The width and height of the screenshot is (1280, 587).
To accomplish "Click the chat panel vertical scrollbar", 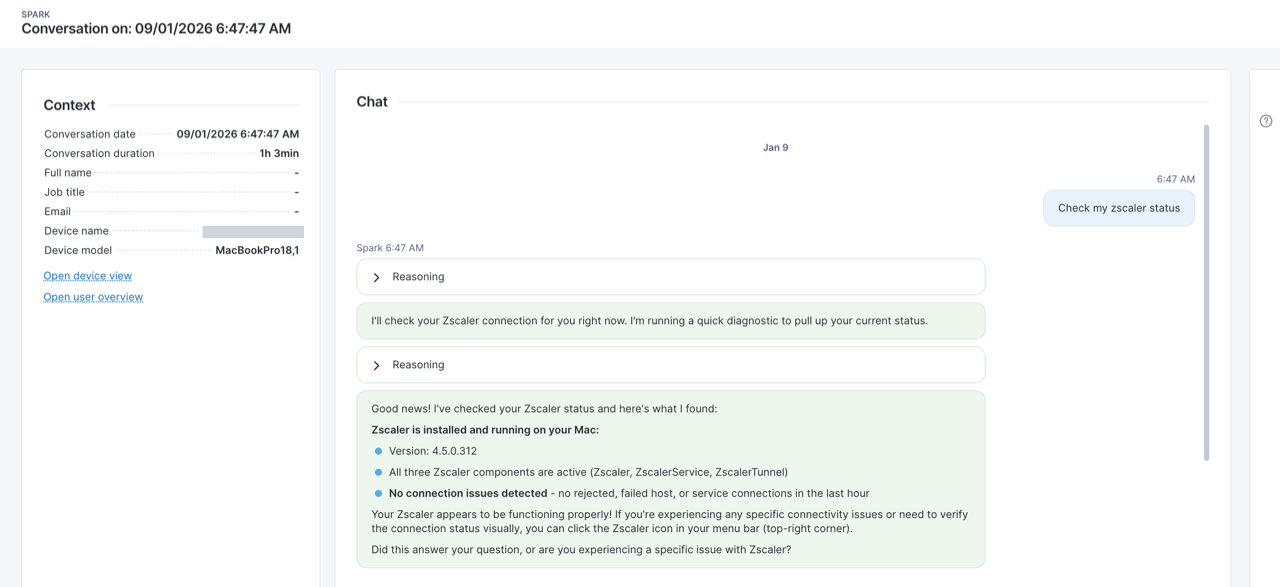I will tap(1206, 292).
